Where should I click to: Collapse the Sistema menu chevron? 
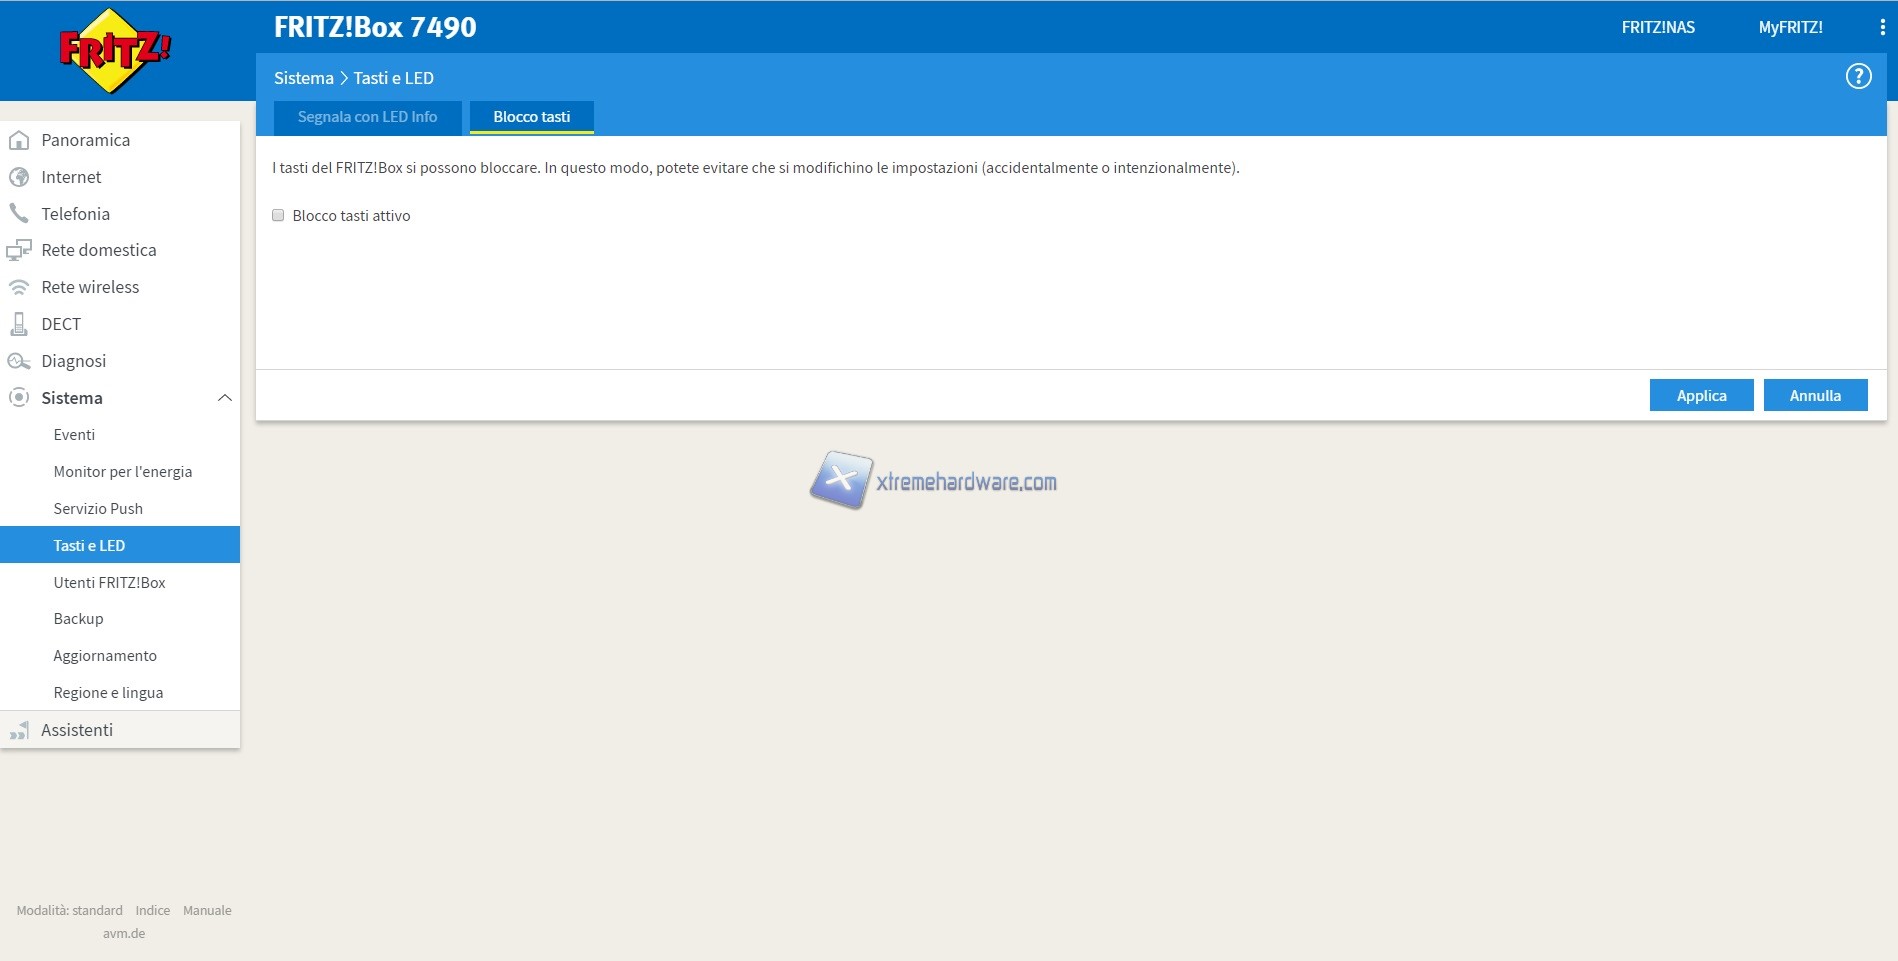point(225,398)
